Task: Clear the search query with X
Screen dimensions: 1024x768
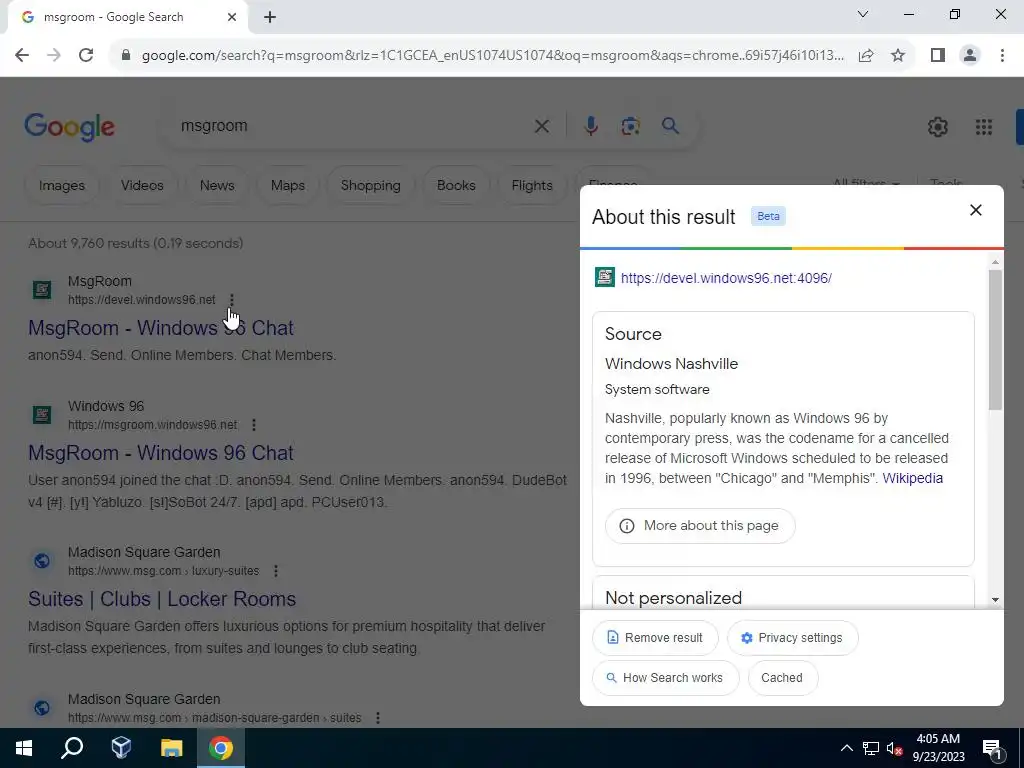Action: point(541,126)
